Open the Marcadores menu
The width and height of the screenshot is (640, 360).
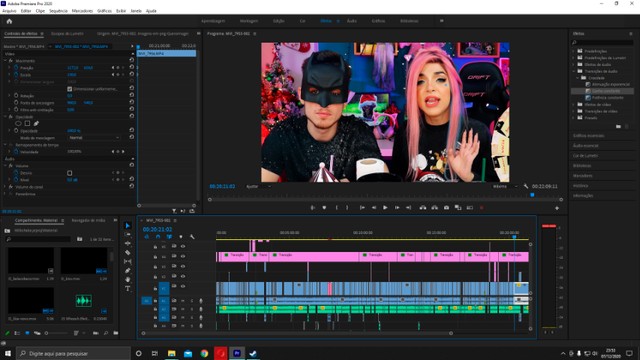tap(82, 11)
